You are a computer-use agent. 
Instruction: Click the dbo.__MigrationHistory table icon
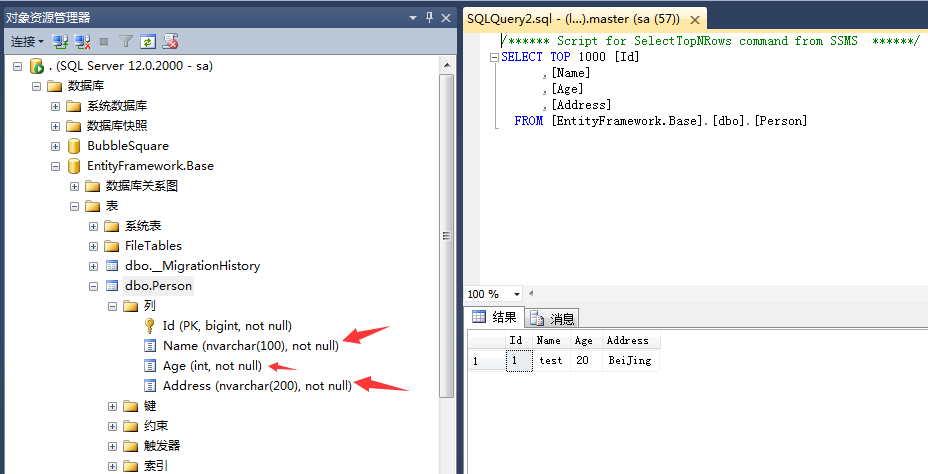click(111, 266)
